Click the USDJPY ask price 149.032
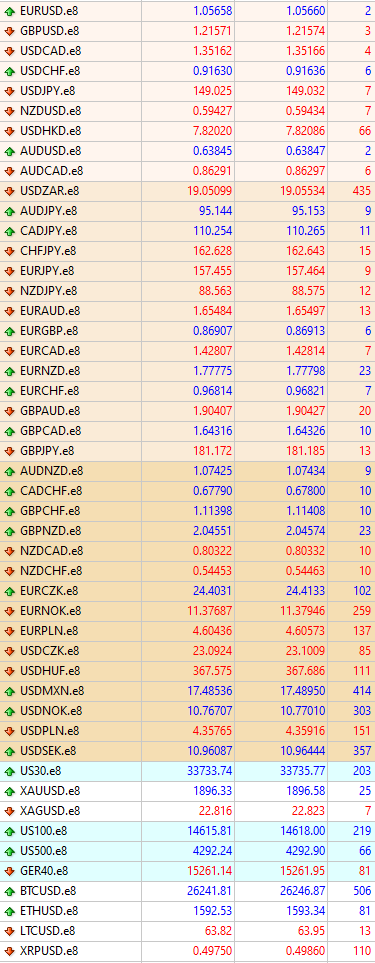 point(305,91)
